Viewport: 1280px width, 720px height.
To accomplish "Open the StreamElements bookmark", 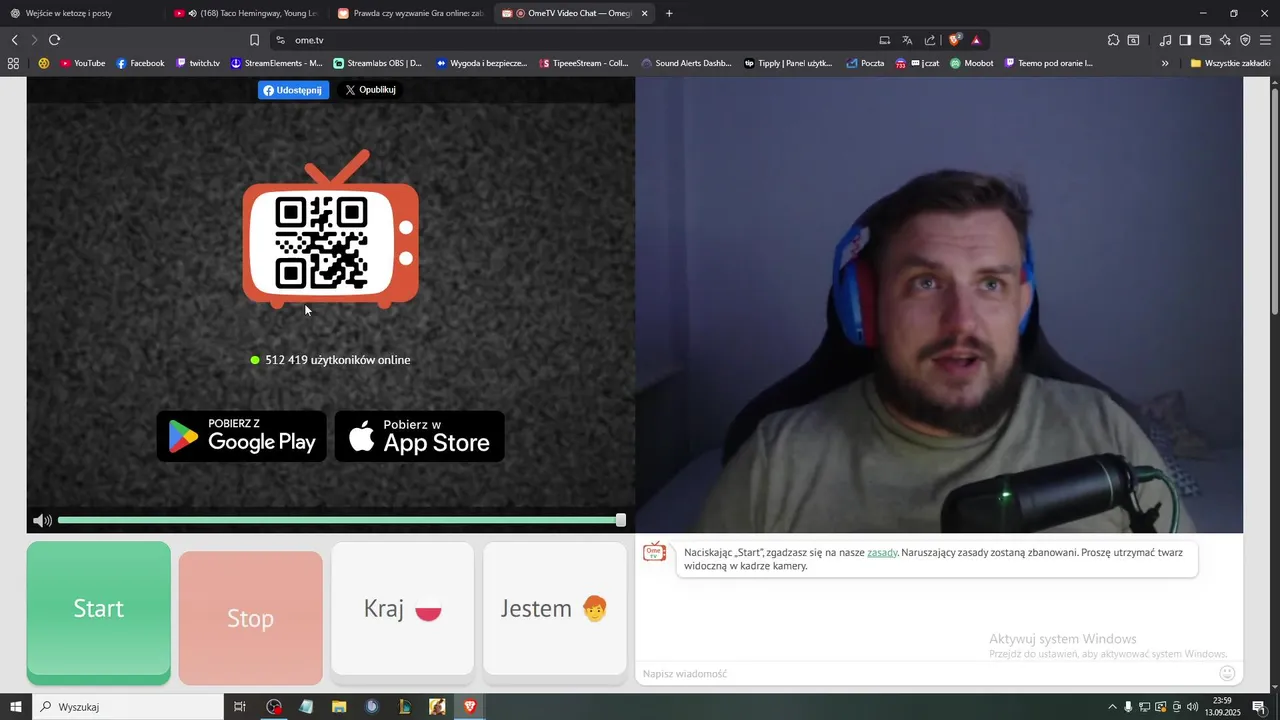I will 277,63.
